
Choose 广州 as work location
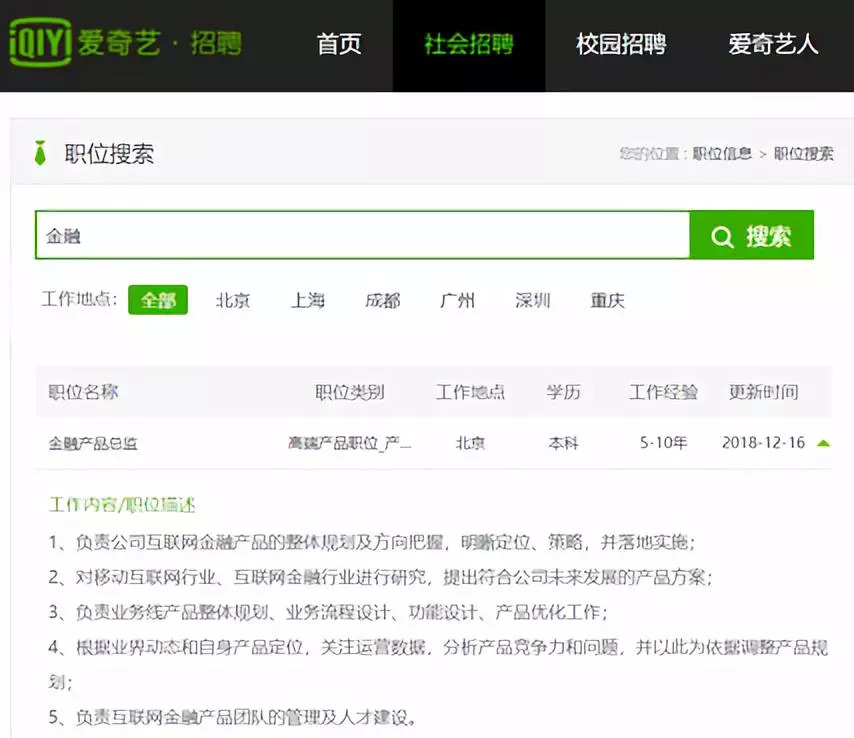coord(458,300)
